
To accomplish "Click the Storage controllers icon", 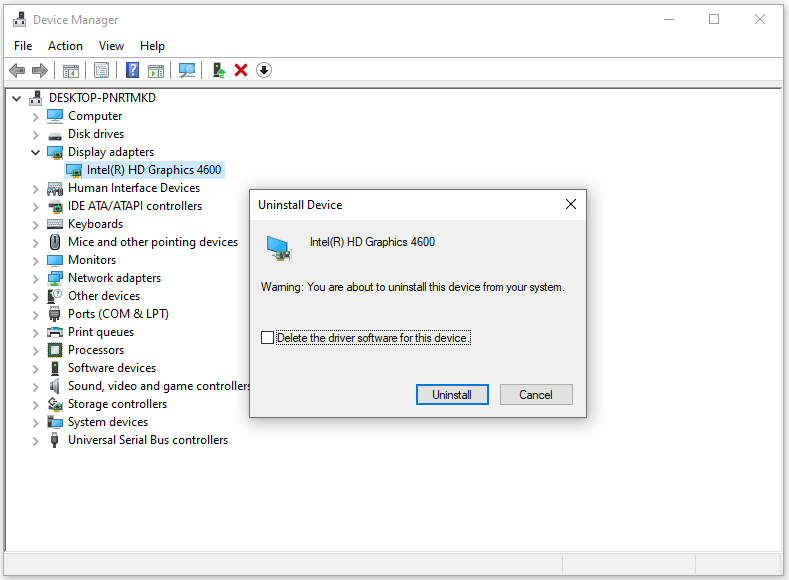I will pyautogui.click(x=55, y=404).
